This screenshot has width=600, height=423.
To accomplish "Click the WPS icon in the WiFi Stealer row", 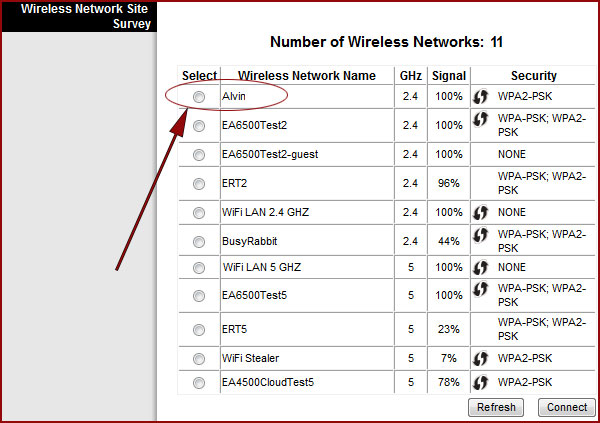I will pyautogui.click(x=480, y=358).
